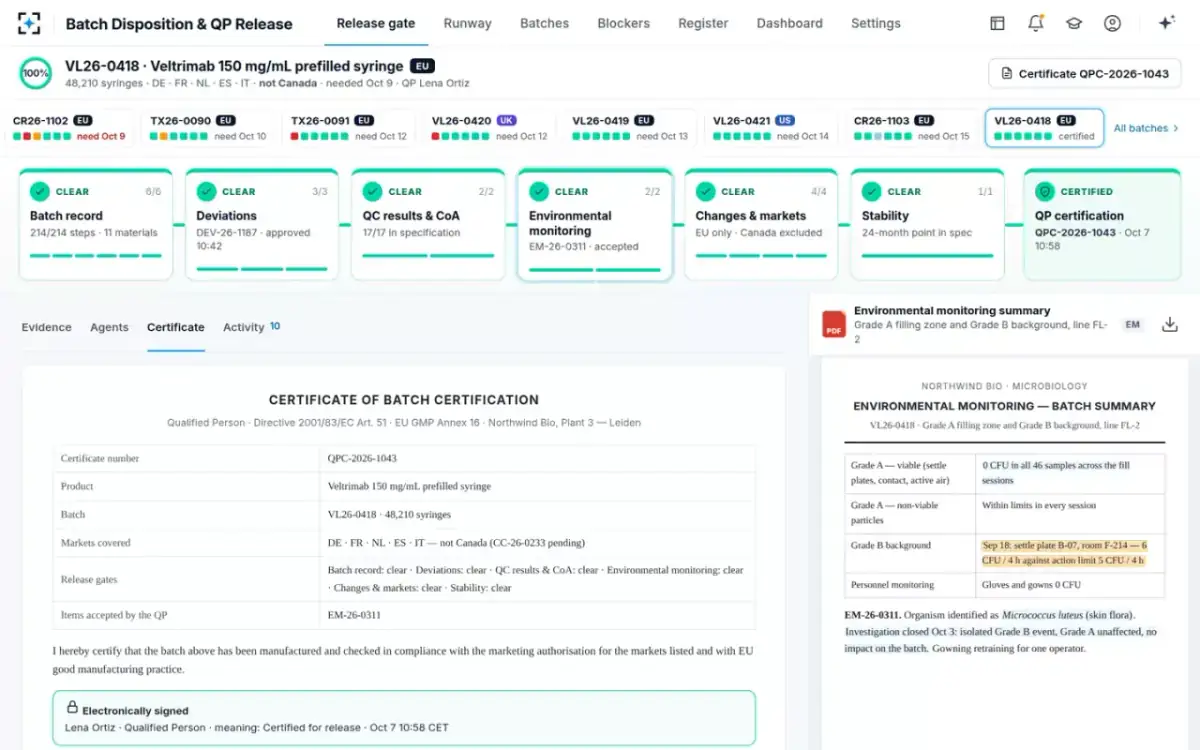Click the Batch Disposition & QP Release title

[x=179, y=24]
